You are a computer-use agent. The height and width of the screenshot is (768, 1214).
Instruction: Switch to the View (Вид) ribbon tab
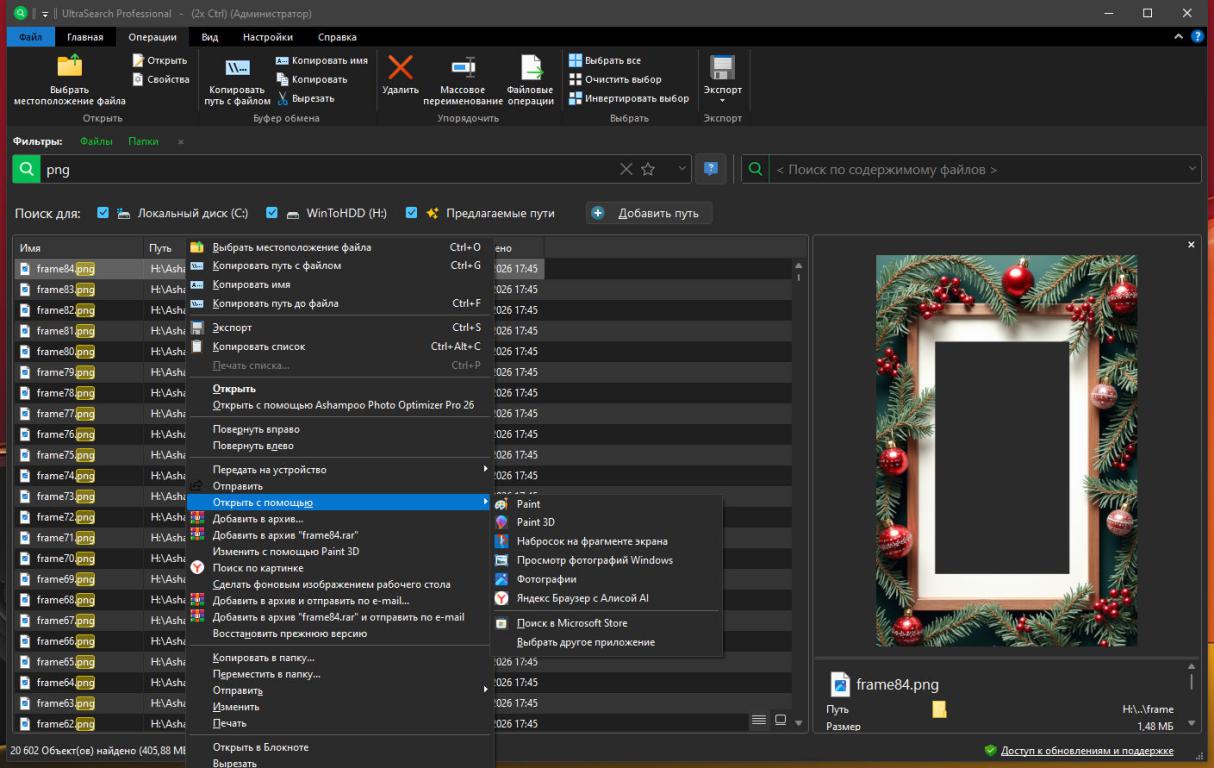coord(209,37)
